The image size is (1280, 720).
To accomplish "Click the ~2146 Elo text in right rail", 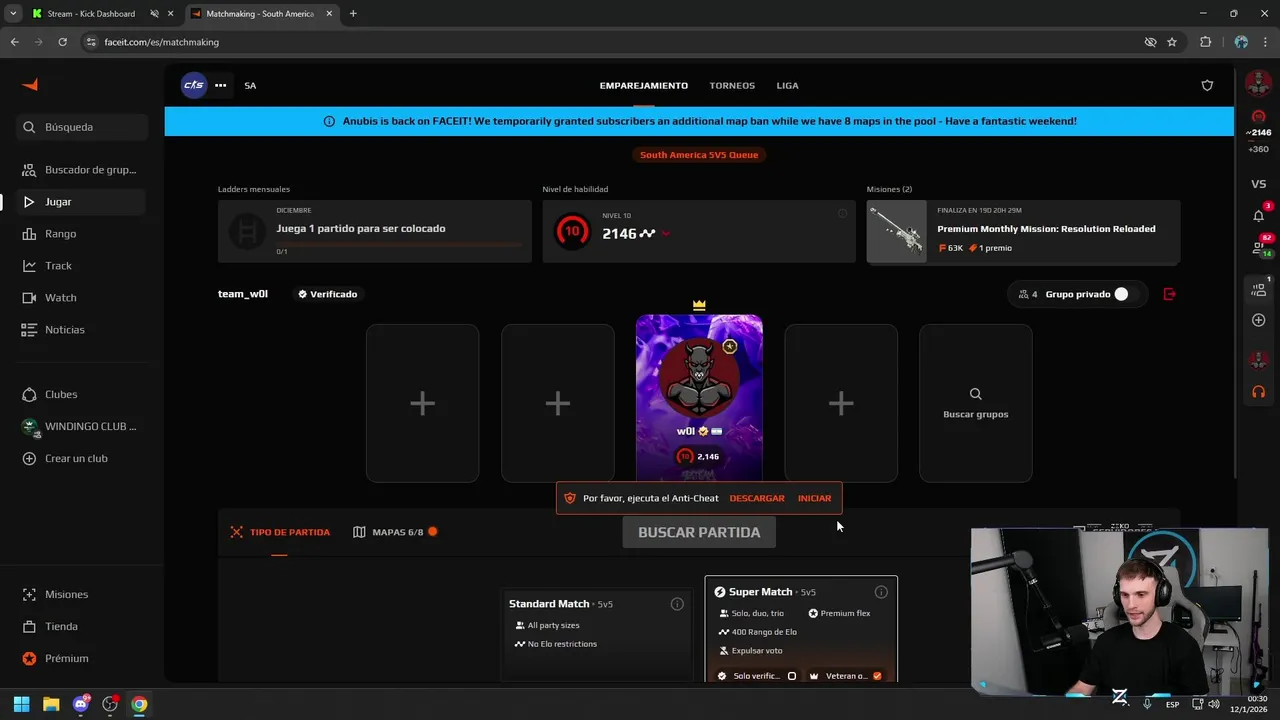I will 1258,133.
